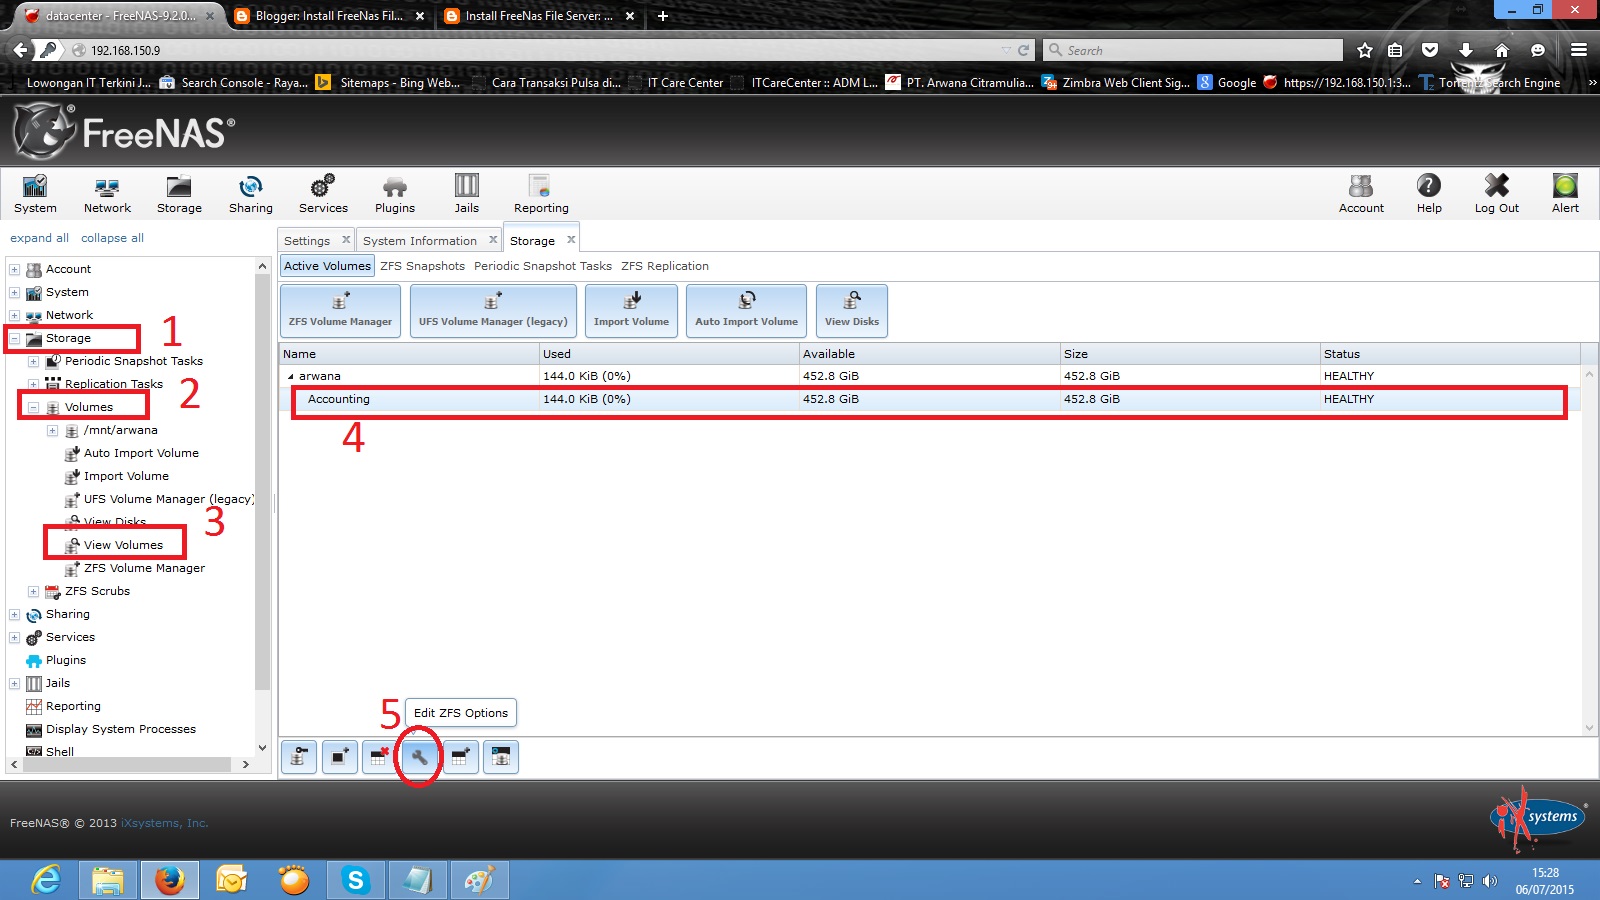
Task: Expand the /mnt/arwana tree node
Action: click(53, 431)
